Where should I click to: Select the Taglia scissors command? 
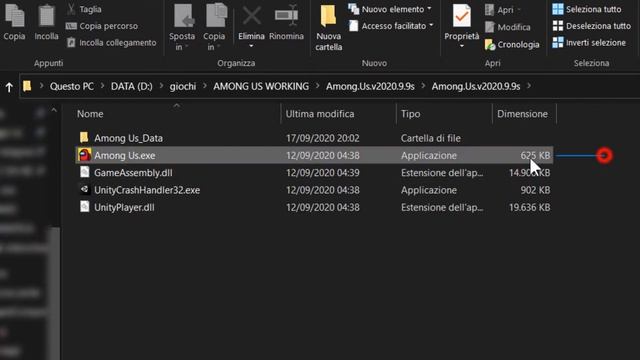(x=84, y=9)
